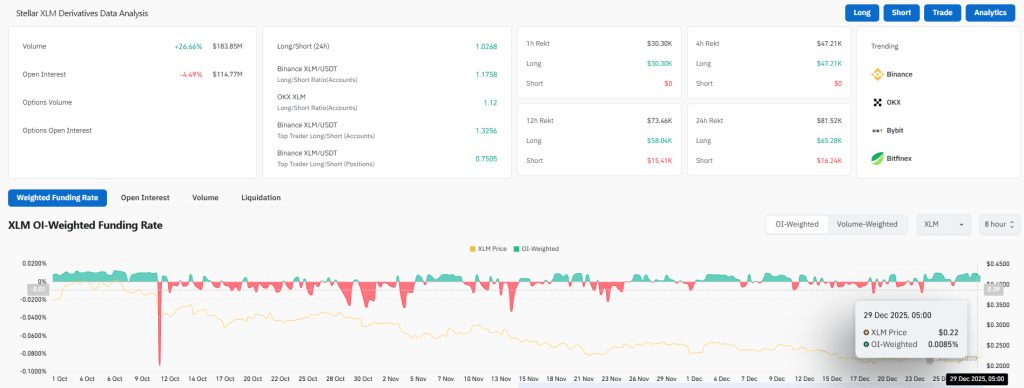This screenshot has width=1024, height=388.
Task: Click the Open Interest value $114.77M
Action: coord(227,74)
